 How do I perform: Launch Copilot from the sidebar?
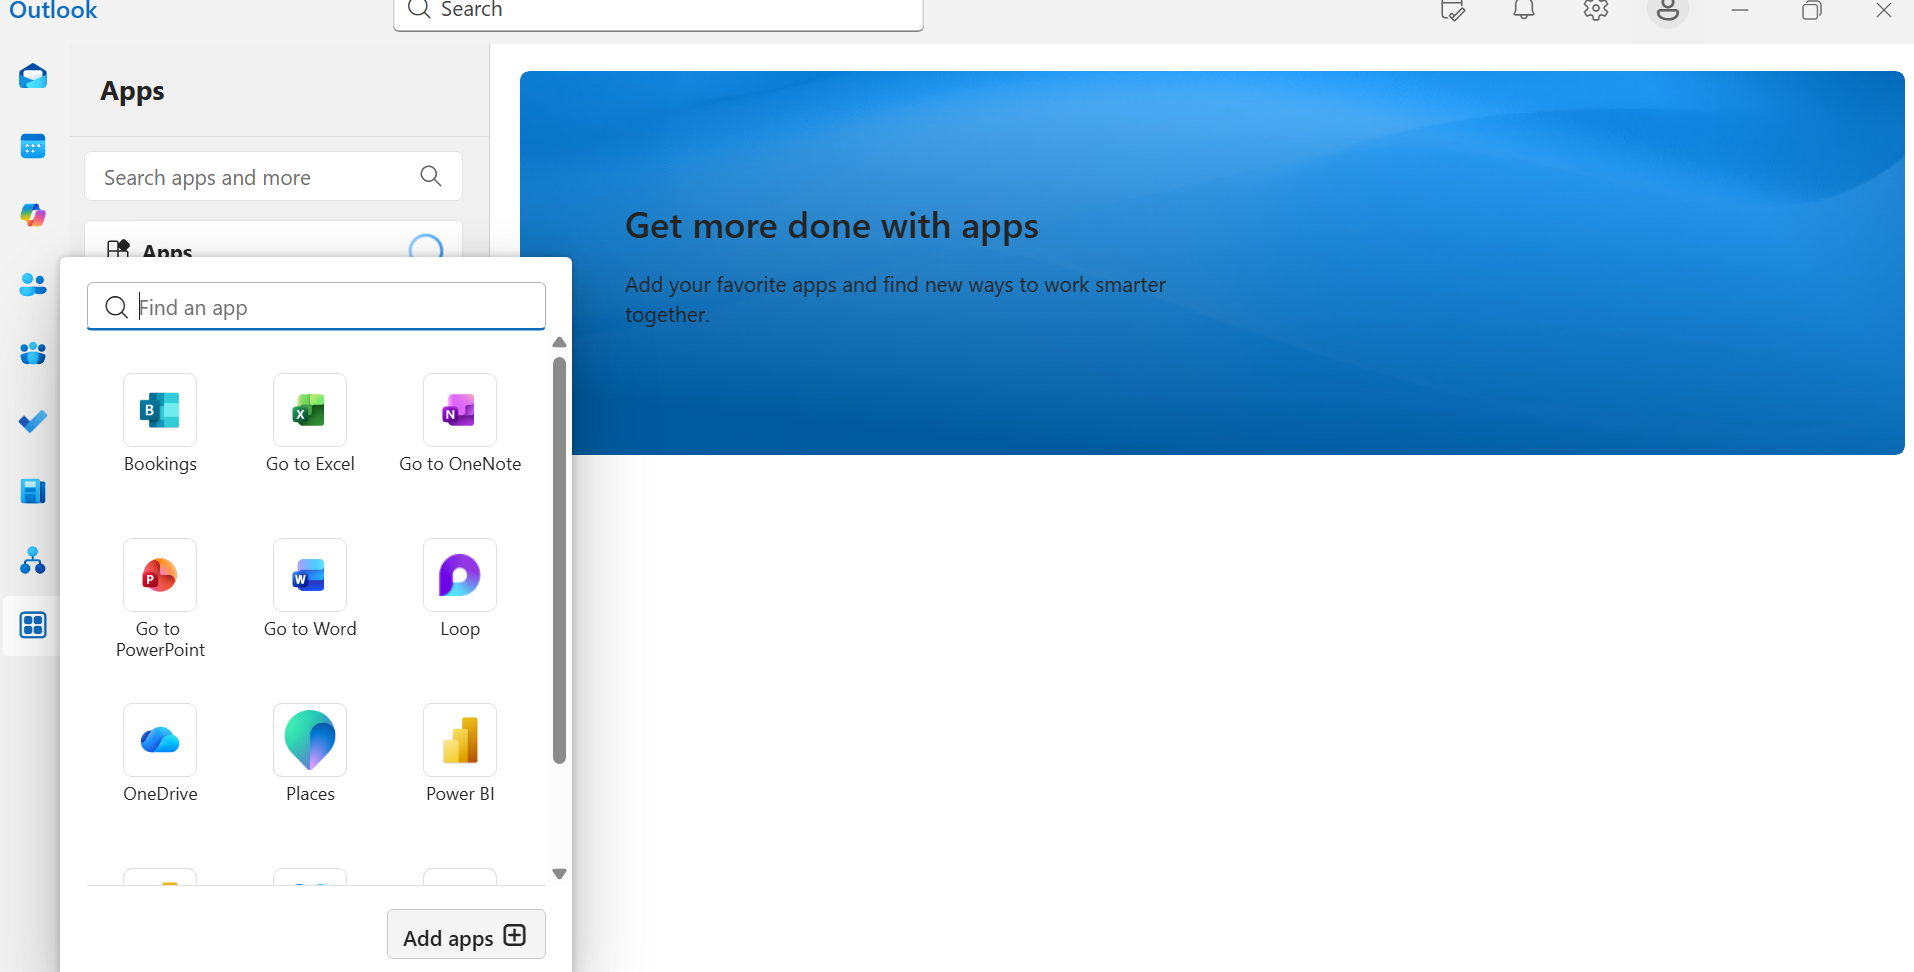[x=33, y=215]
